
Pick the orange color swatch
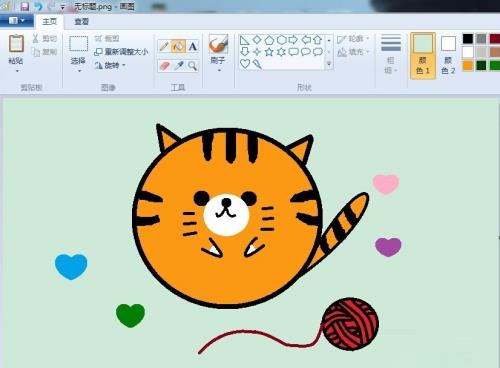468,65
